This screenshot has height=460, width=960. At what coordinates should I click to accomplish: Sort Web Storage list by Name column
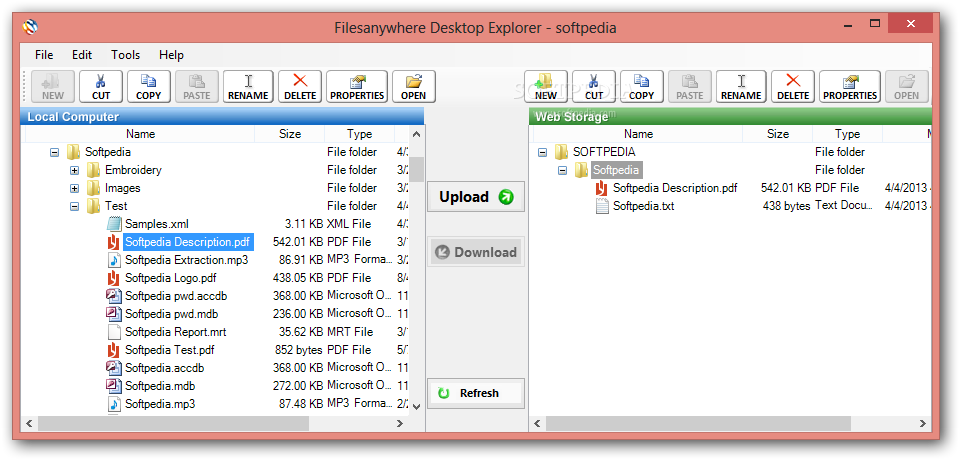point(638,134)
